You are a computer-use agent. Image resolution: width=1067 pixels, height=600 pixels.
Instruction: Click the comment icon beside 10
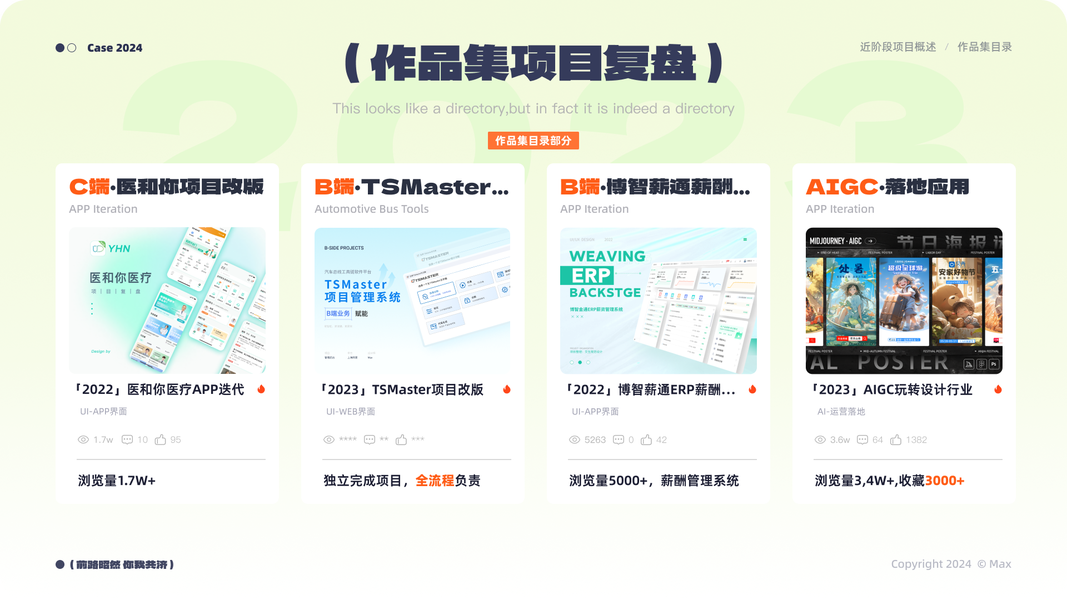coord(127,440)
